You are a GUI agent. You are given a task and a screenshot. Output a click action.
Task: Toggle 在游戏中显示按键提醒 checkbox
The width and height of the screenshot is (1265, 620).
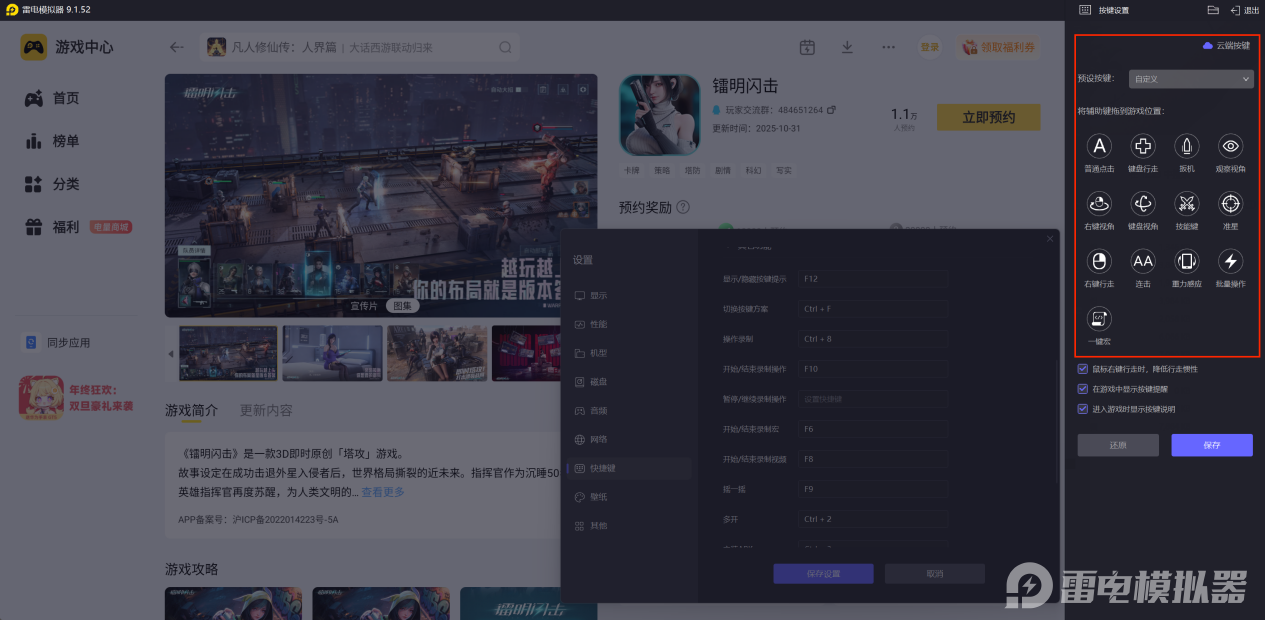tap(1082, 389)
